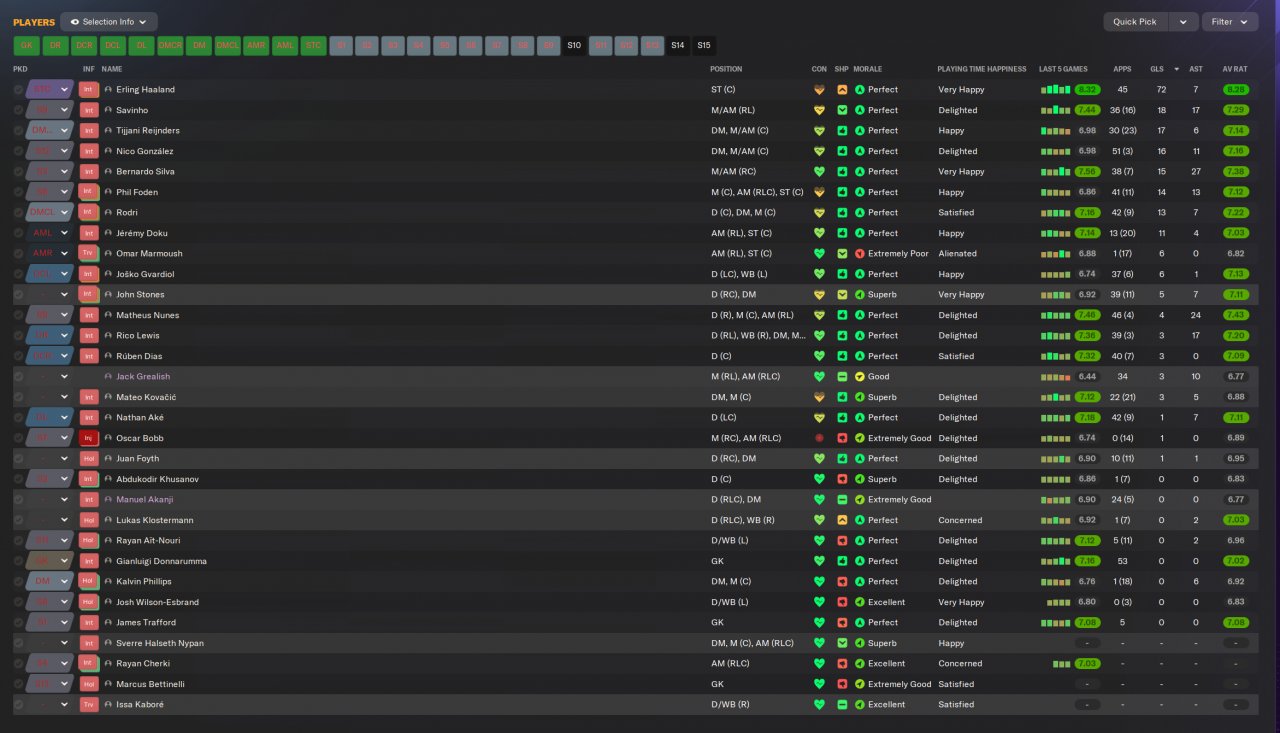The image size is (1280, 733).
Task: Open the Selection Info dropdown
Action: tap(109, 22)
